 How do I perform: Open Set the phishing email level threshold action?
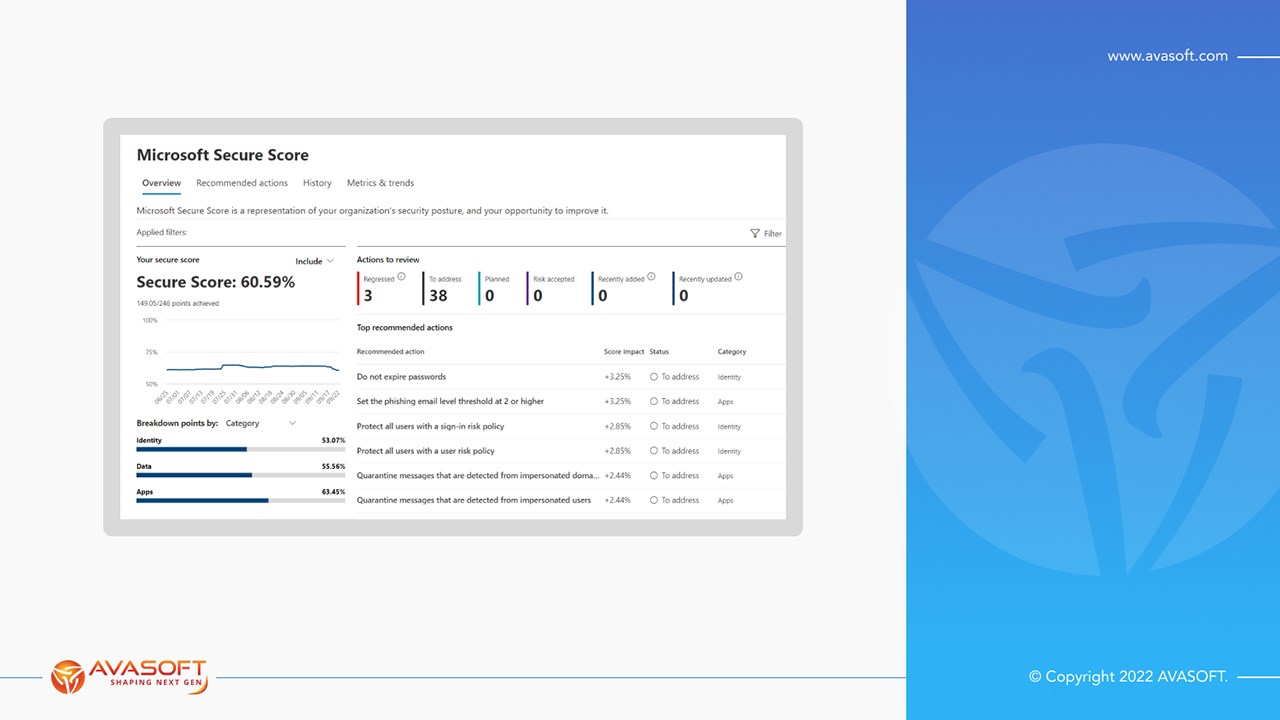pyautogui.click(x=450, y=401)
